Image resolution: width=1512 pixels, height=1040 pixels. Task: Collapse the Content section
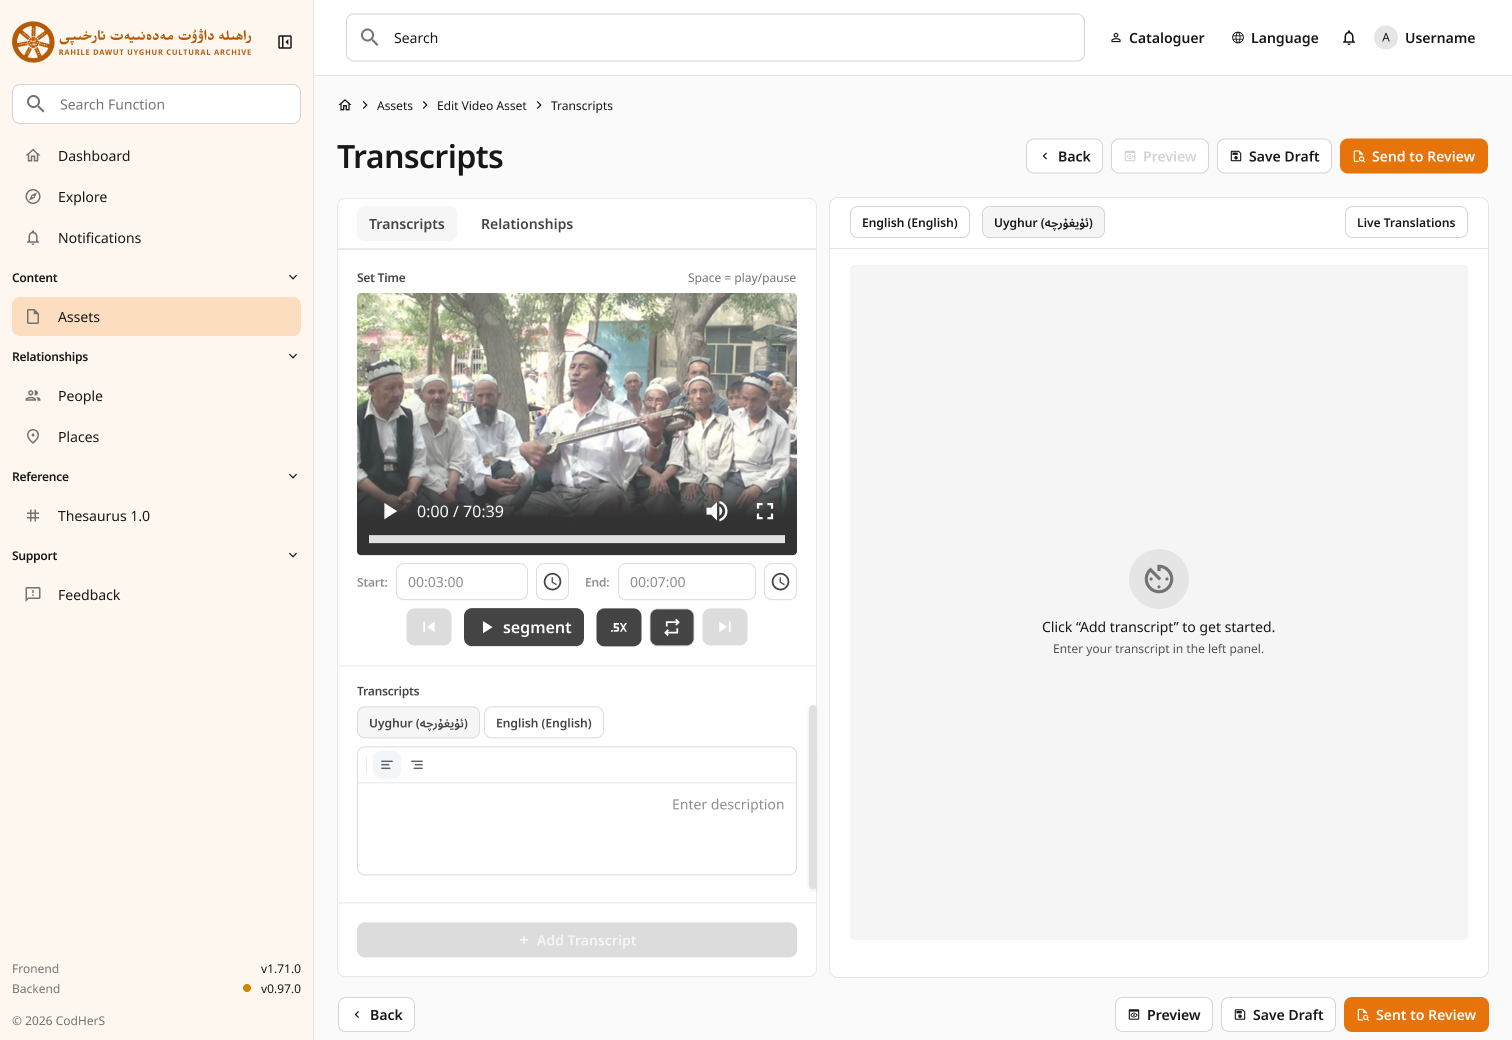coord(292,277)
